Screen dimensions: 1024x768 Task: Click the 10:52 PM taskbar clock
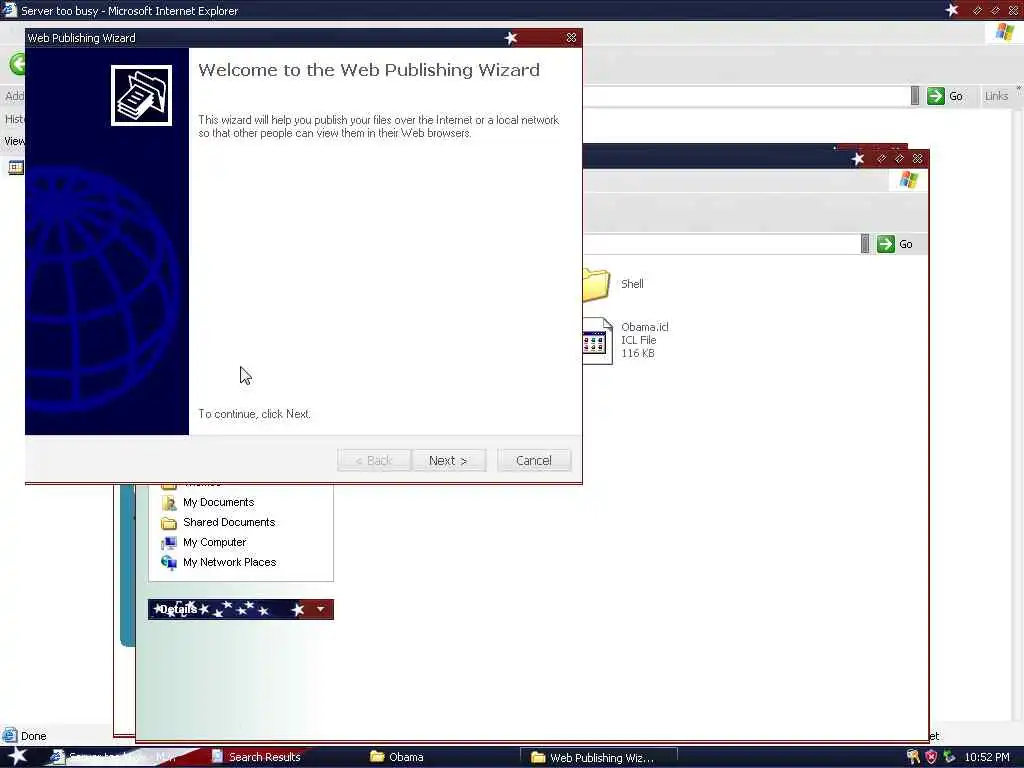tap(987, 757)
